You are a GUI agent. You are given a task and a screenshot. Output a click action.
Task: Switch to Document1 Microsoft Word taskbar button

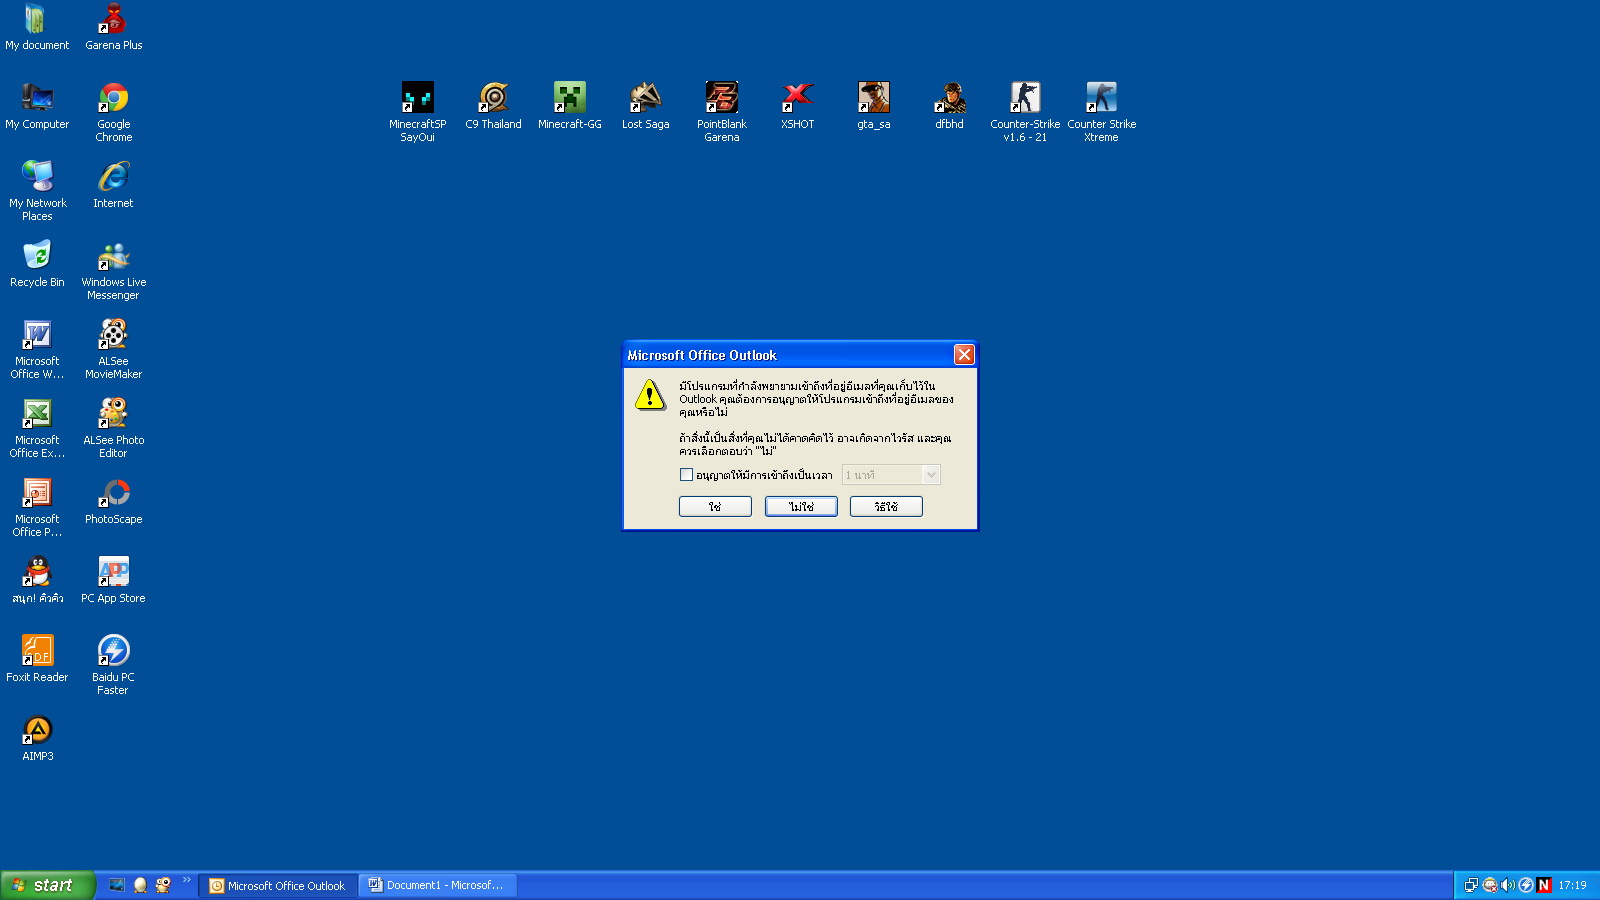tap(438, 885)
